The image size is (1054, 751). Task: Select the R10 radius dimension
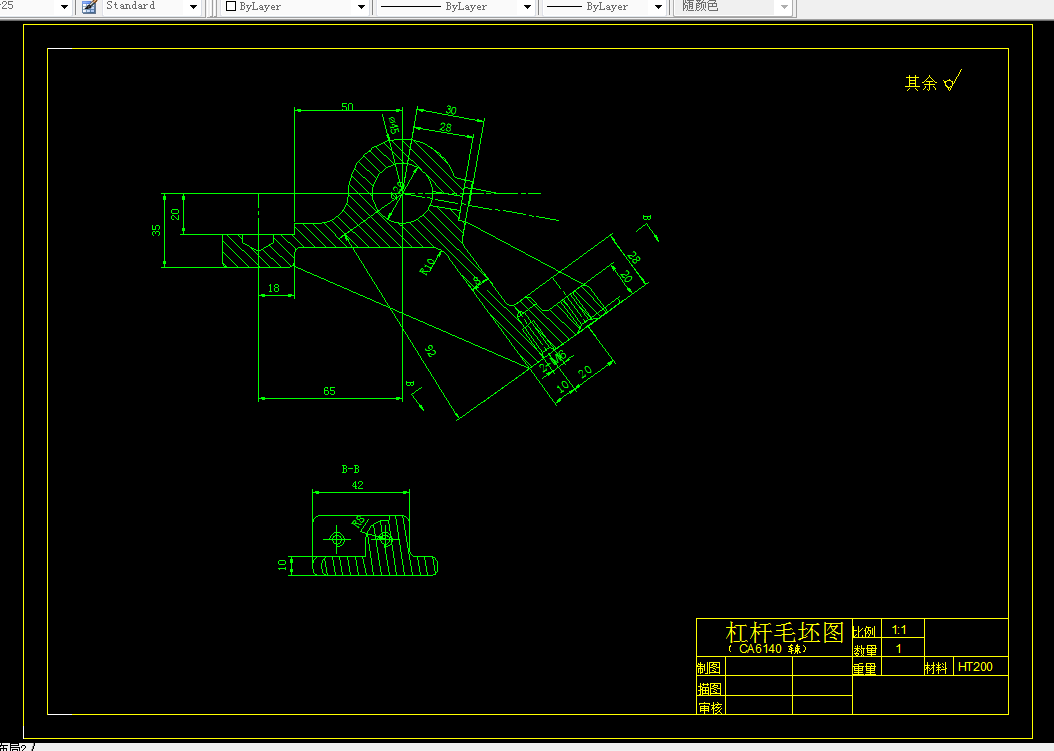428,266
